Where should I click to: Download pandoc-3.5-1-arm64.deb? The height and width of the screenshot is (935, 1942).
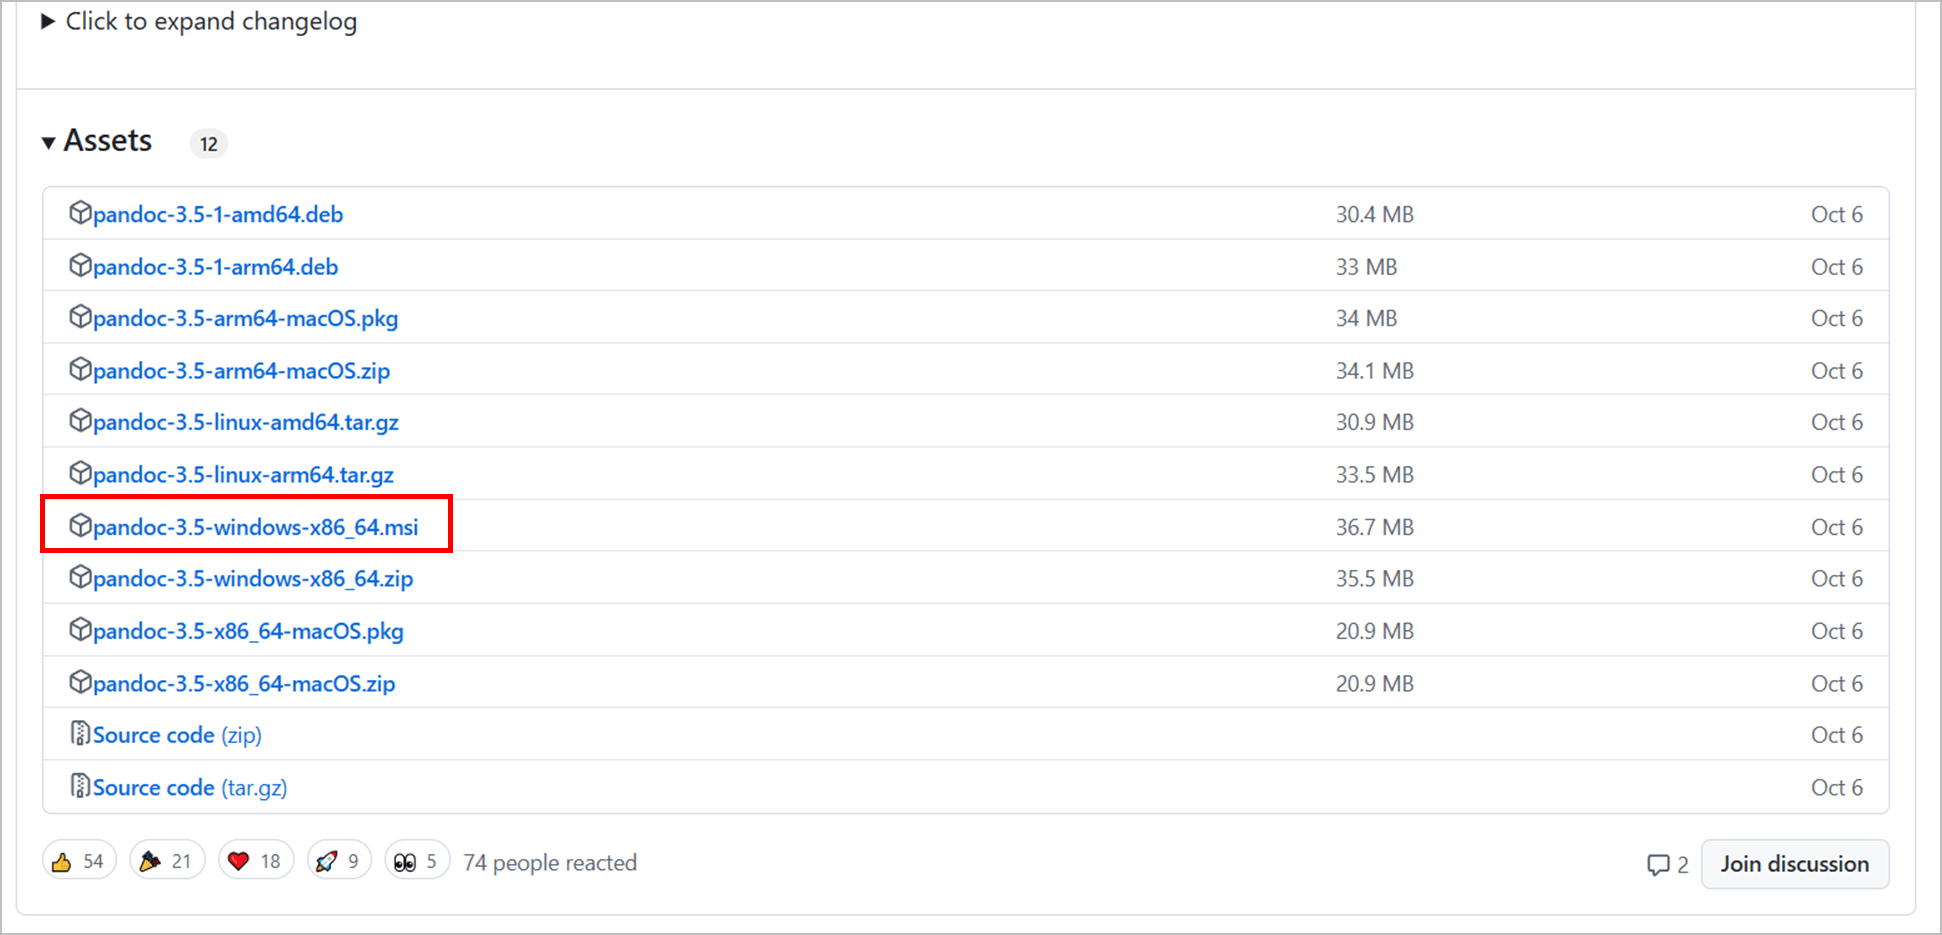tap(216, 267)
